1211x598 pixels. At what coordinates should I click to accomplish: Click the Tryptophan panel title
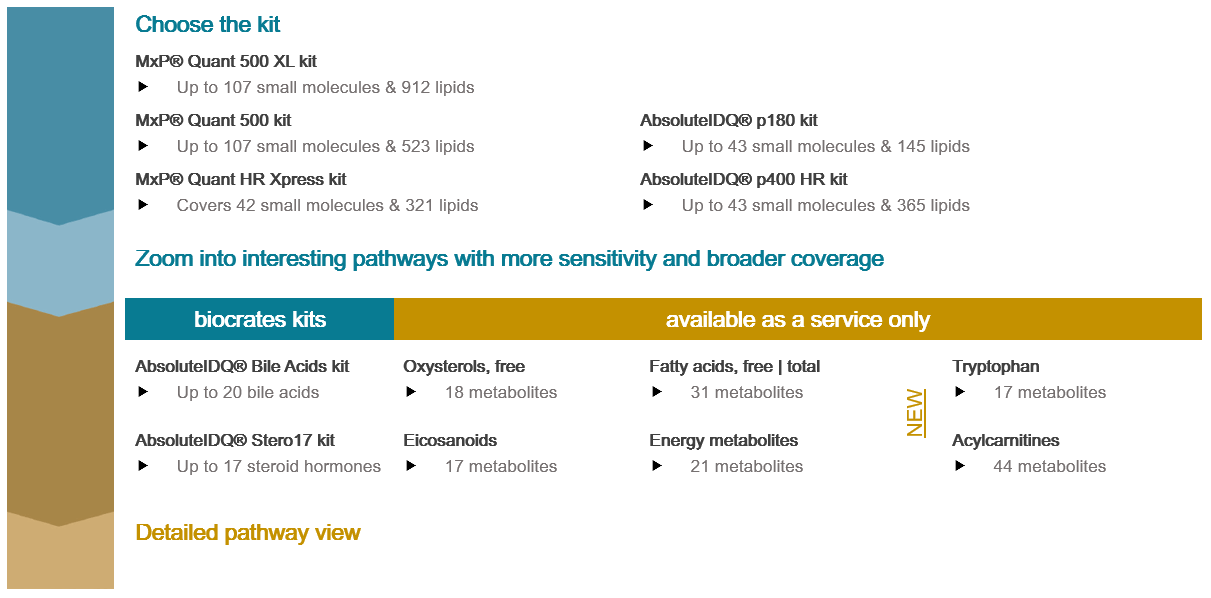point(996,366)
